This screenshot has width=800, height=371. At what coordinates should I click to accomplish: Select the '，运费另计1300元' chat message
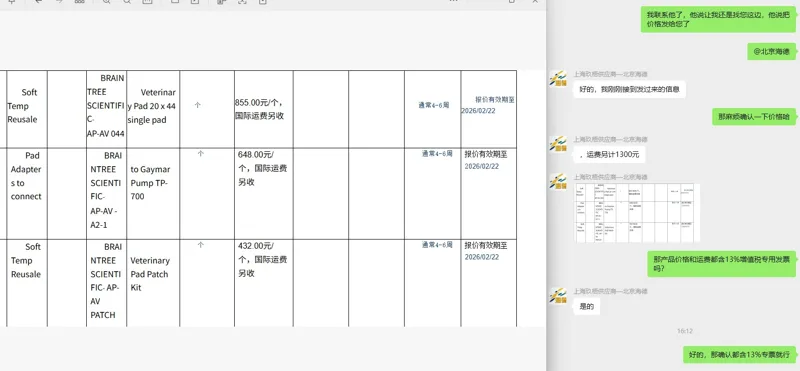(x=609, y=154)
